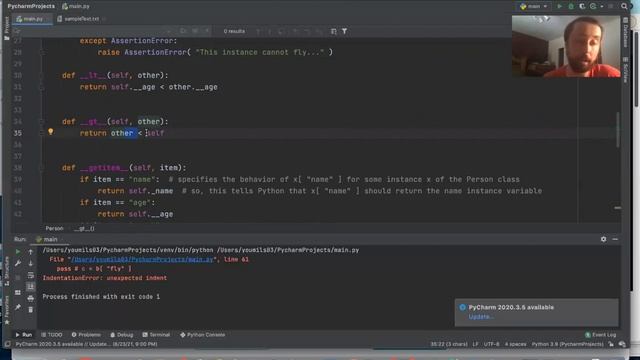Click the green Rerun icon in Run panel
The width and height of the screenshot is (640, 360).
point(18,252)
